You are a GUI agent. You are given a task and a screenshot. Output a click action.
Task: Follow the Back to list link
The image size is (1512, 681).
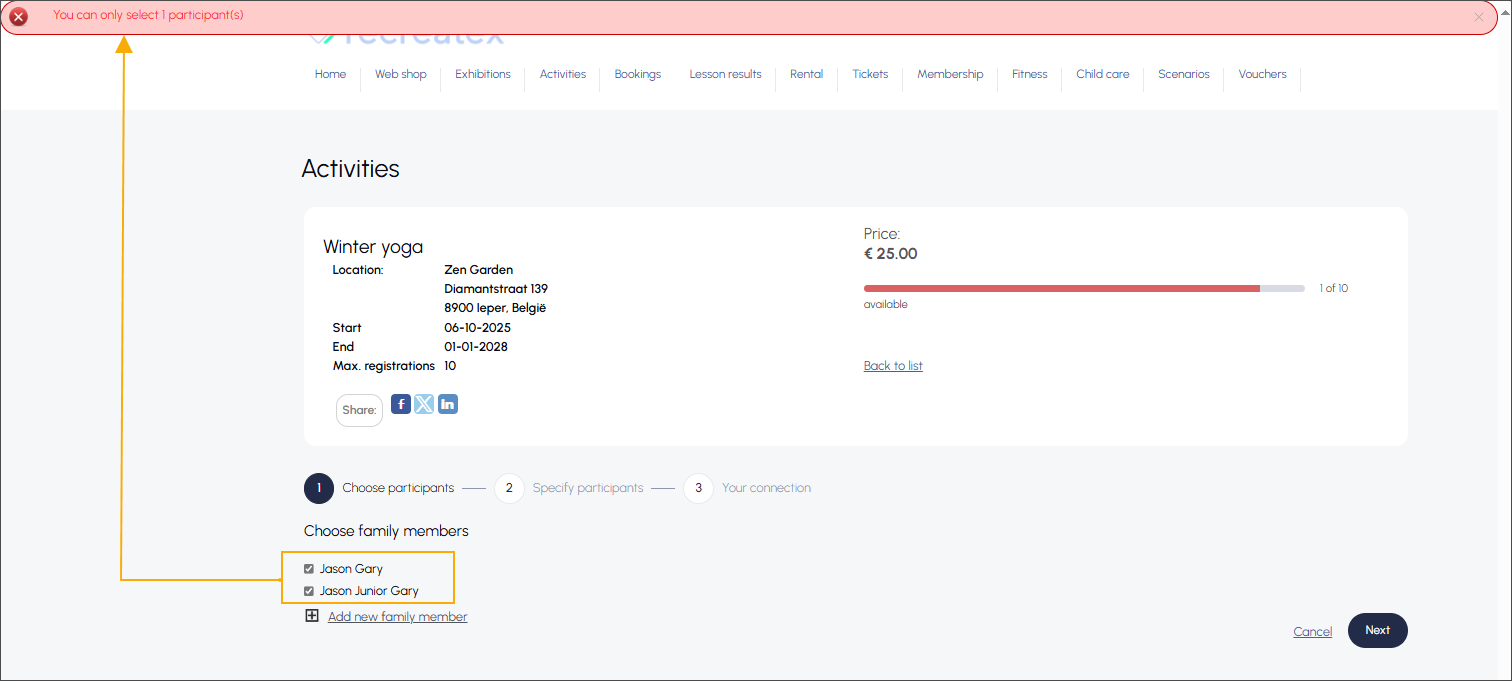pos(893,366)
